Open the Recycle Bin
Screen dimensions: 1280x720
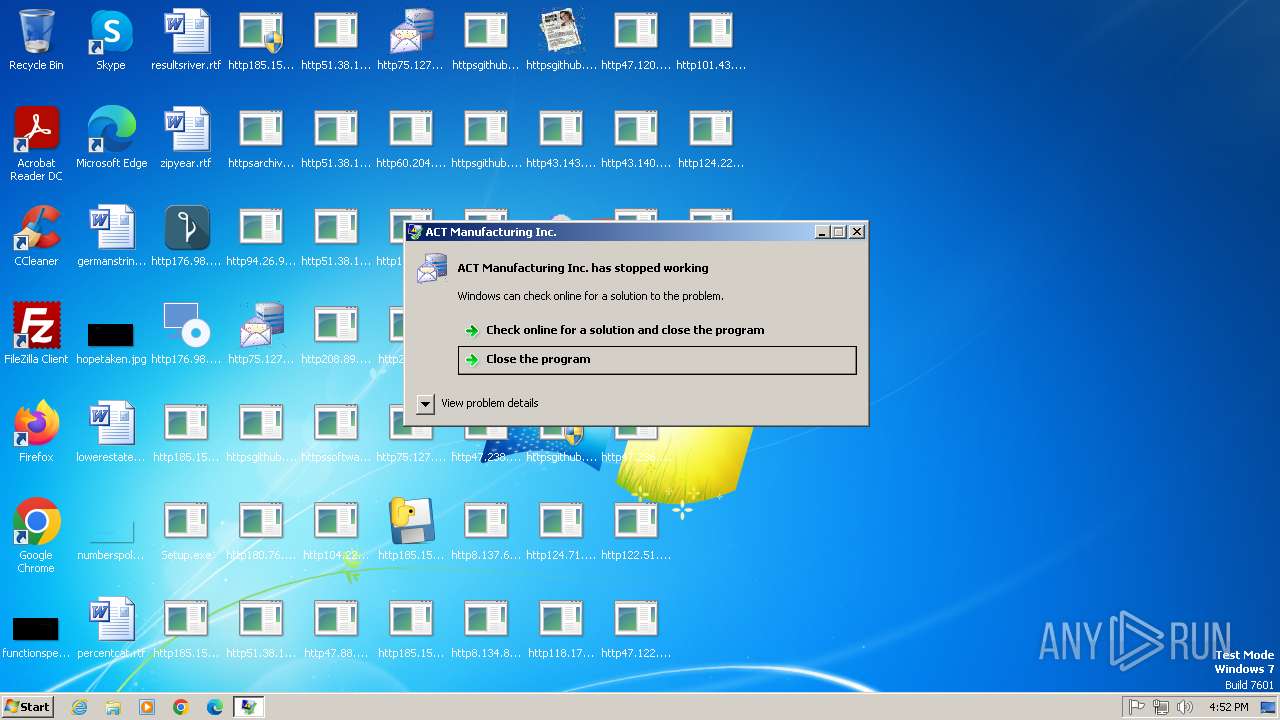coord(36,40)
